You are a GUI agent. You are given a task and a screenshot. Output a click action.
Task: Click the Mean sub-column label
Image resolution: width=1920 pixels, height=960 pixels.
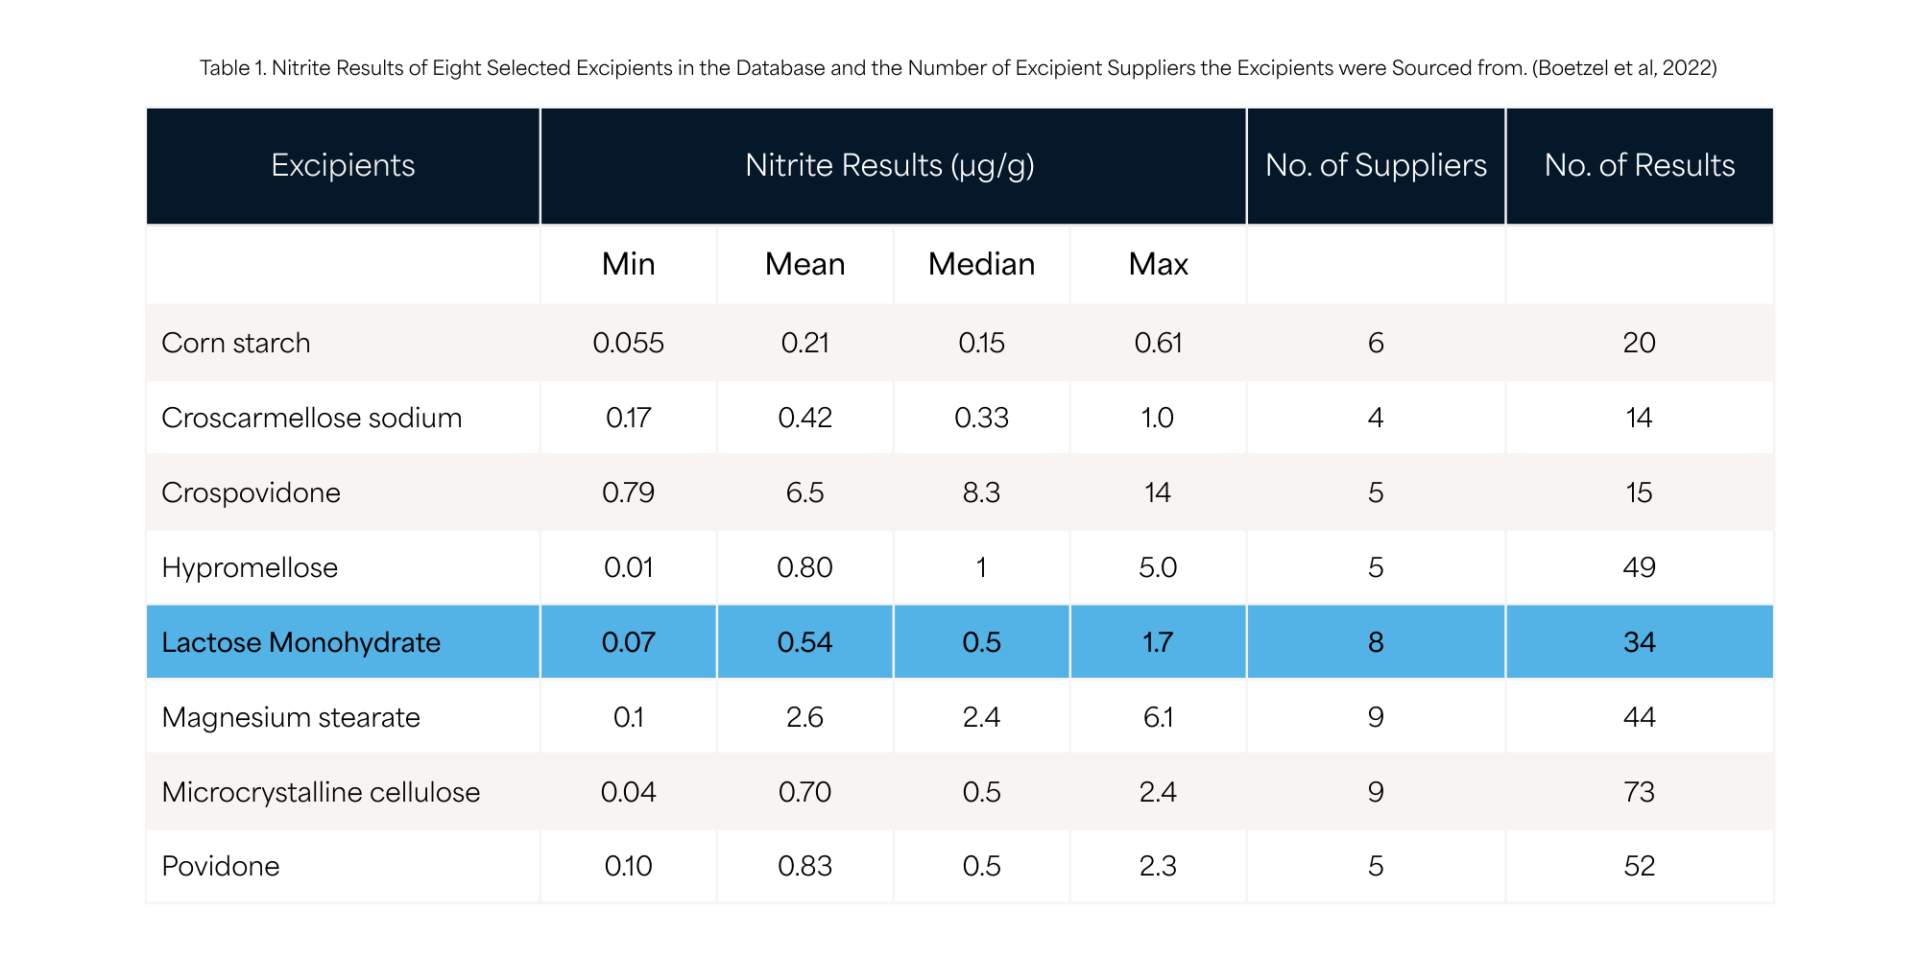[805, 264]
